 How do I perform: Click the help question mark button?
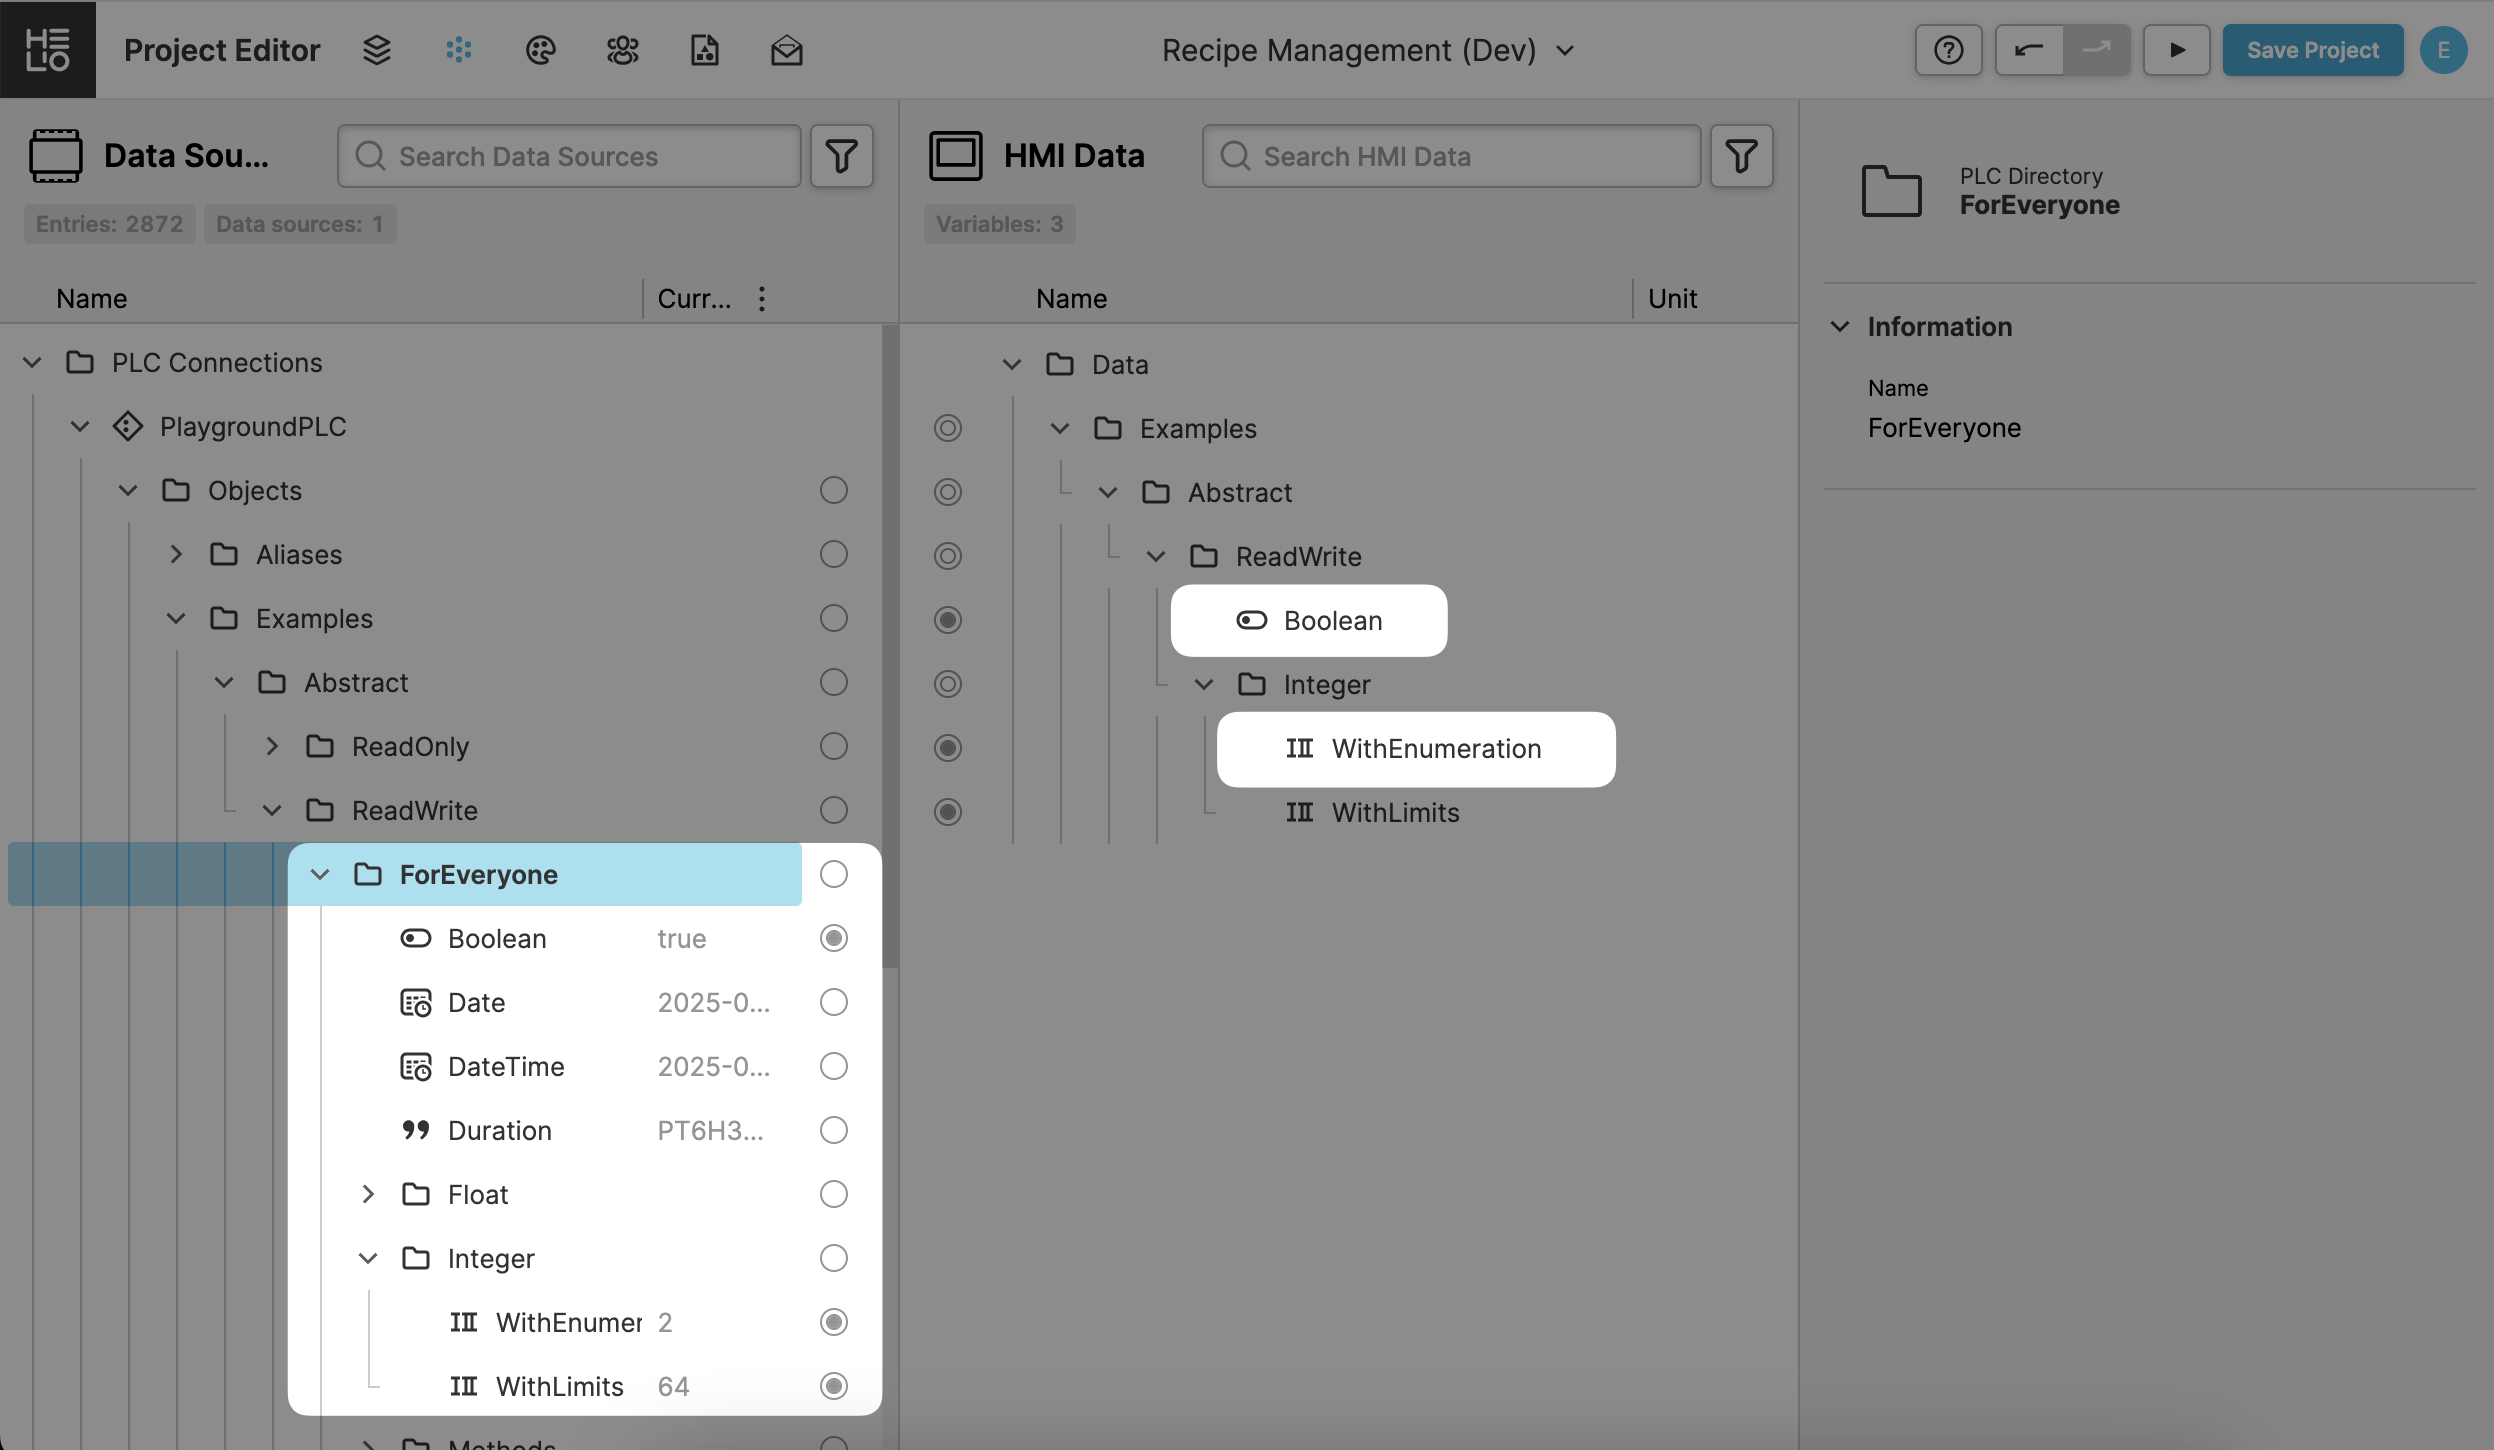coord(1948,50)
